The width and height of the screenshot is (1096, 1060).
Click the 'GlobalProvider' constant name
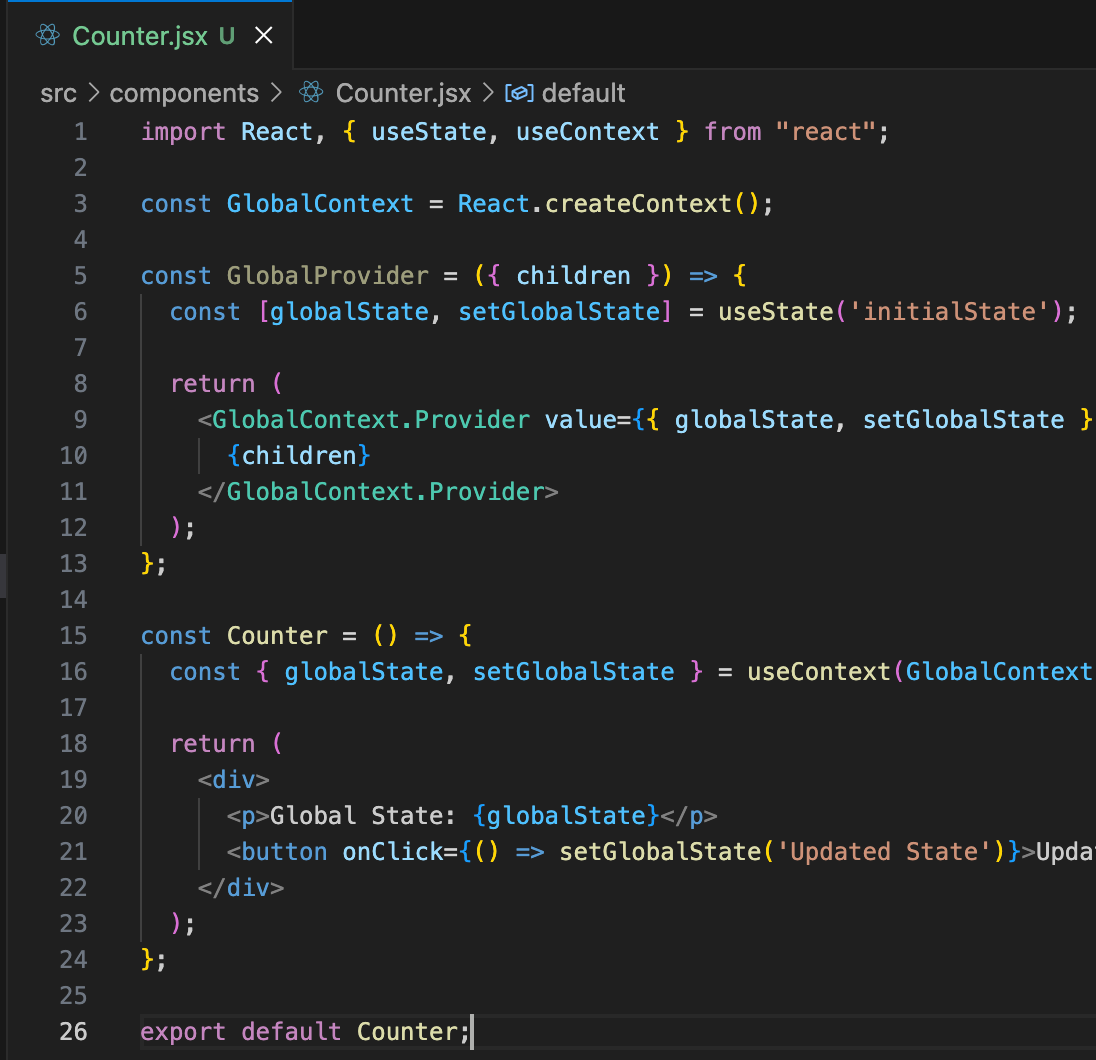click(327, 276)
